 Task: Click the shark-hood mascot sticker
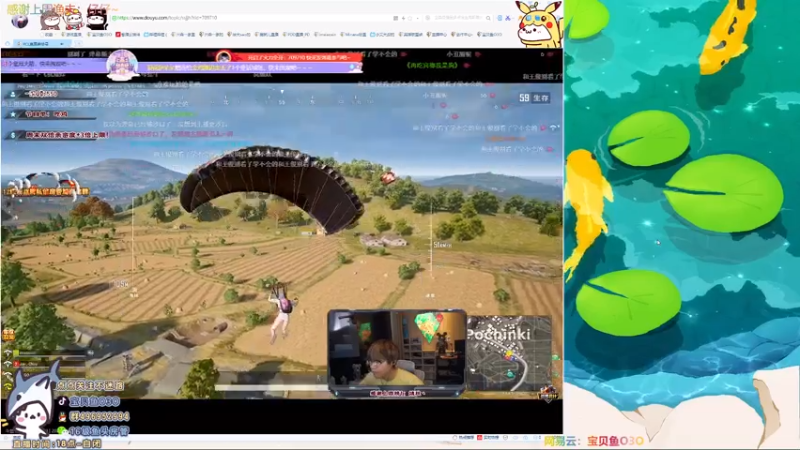31,401
